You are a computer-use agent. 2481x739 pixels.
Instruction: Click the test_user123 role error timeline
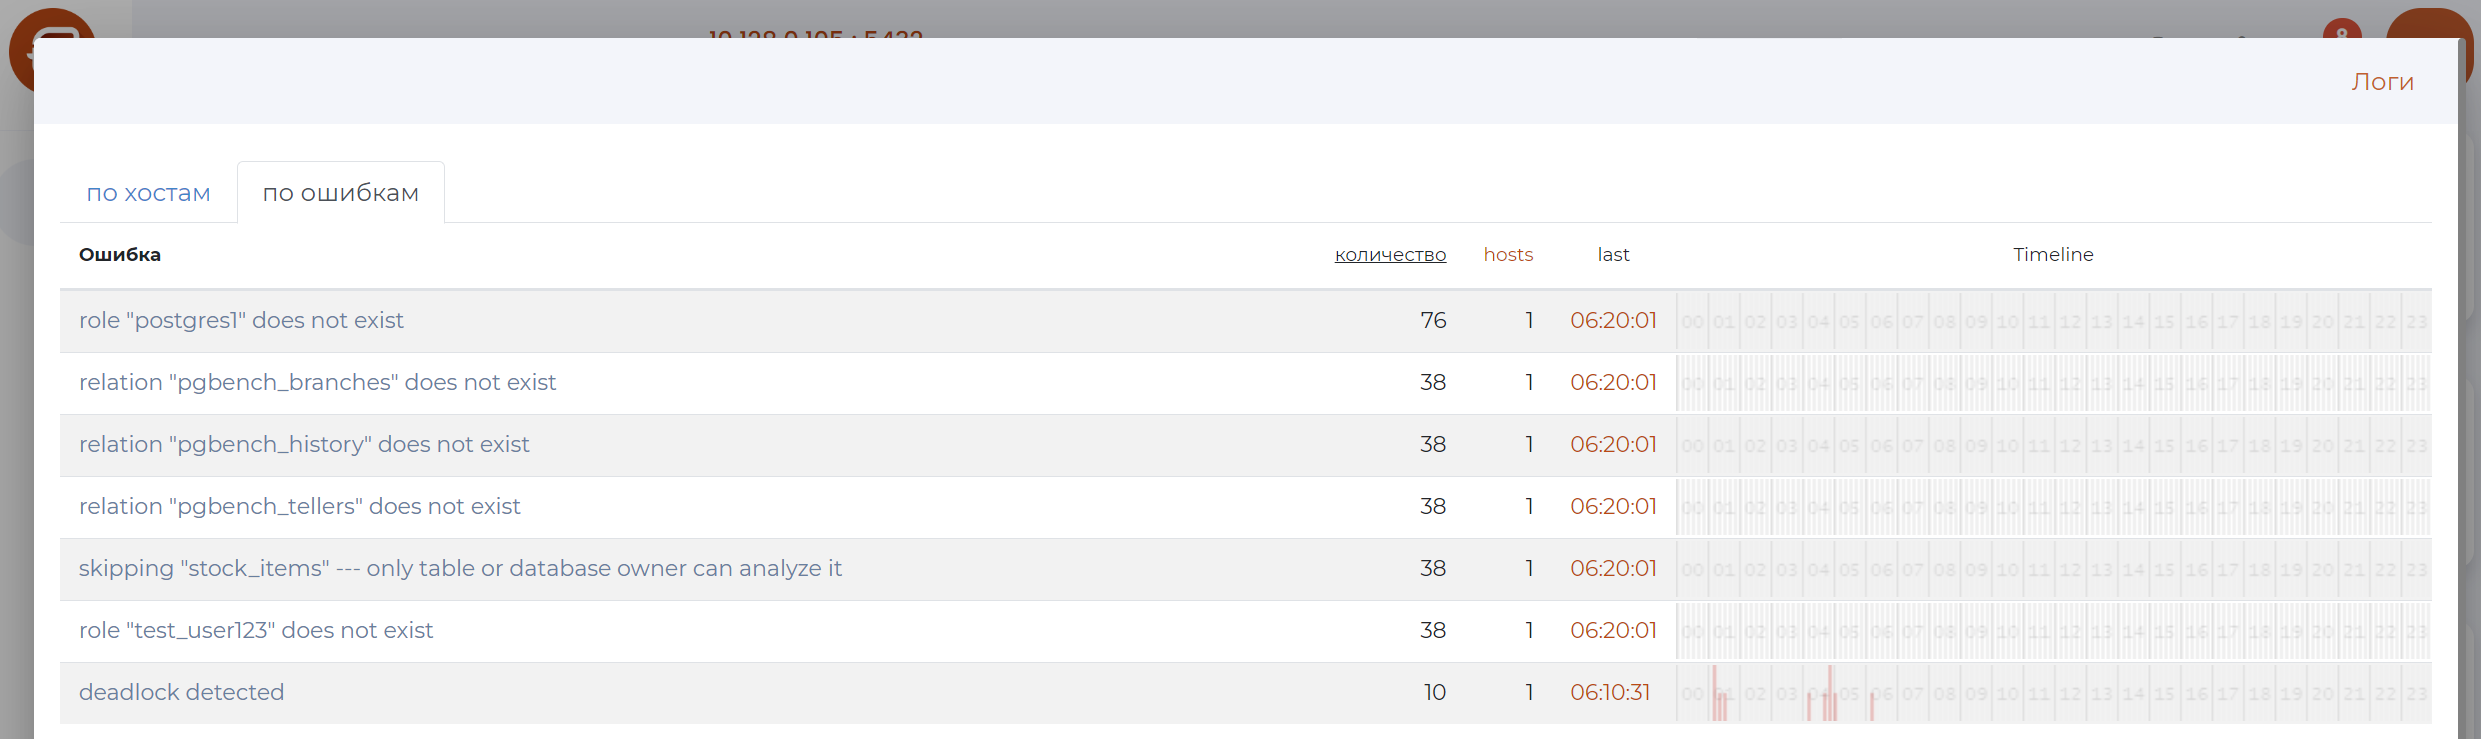point(2053,631)
